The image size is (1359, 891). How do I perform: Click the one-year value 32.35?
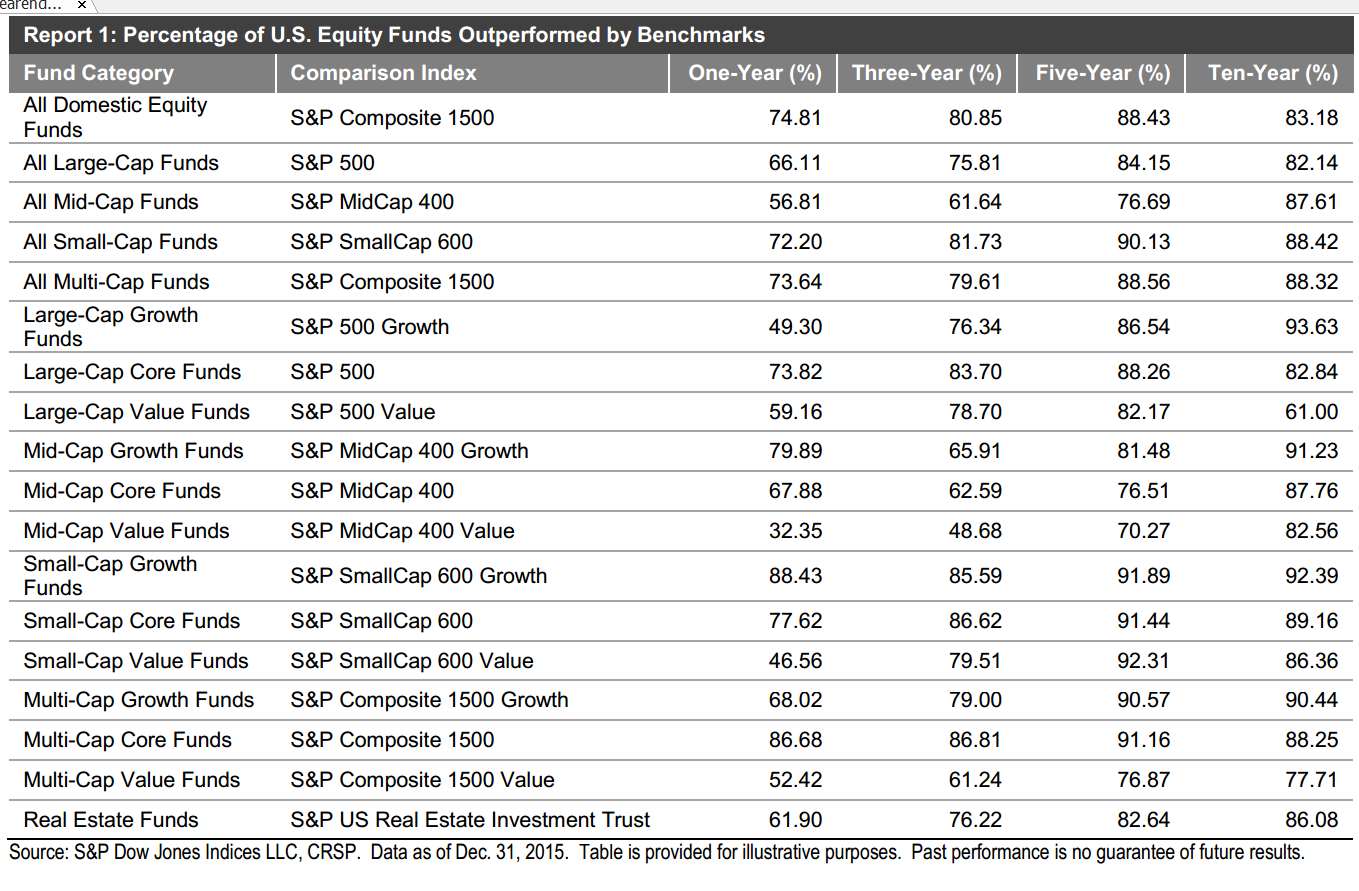pos(795,531)
